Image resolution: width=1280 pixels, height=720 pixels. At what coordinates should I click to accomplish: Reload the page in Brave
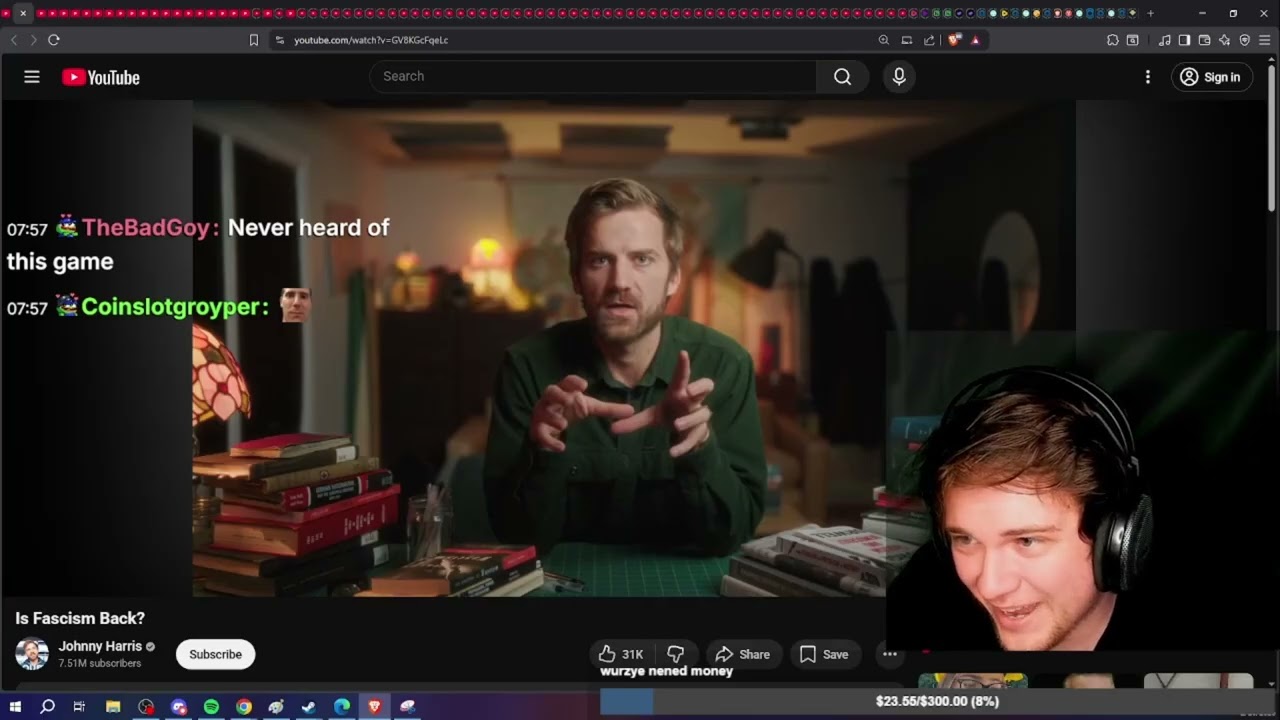54,40
